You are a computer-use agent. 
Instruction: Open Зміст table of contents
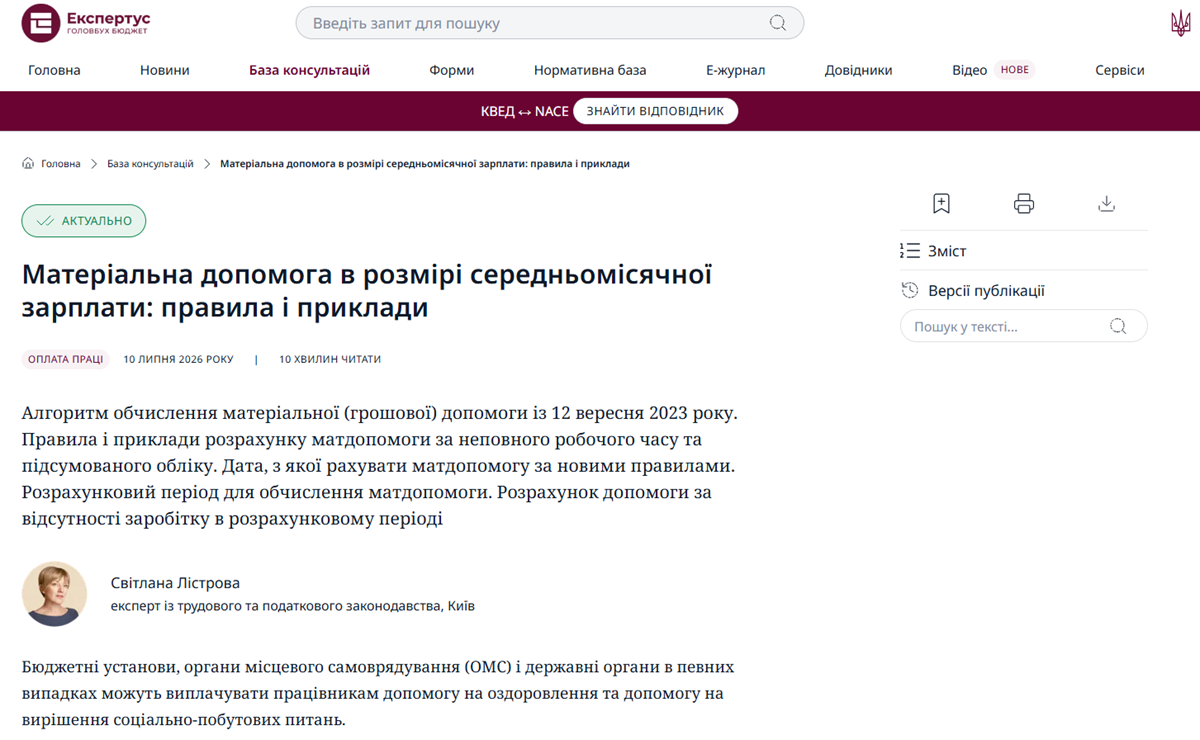pyautogui.click(x=934, y=251)
